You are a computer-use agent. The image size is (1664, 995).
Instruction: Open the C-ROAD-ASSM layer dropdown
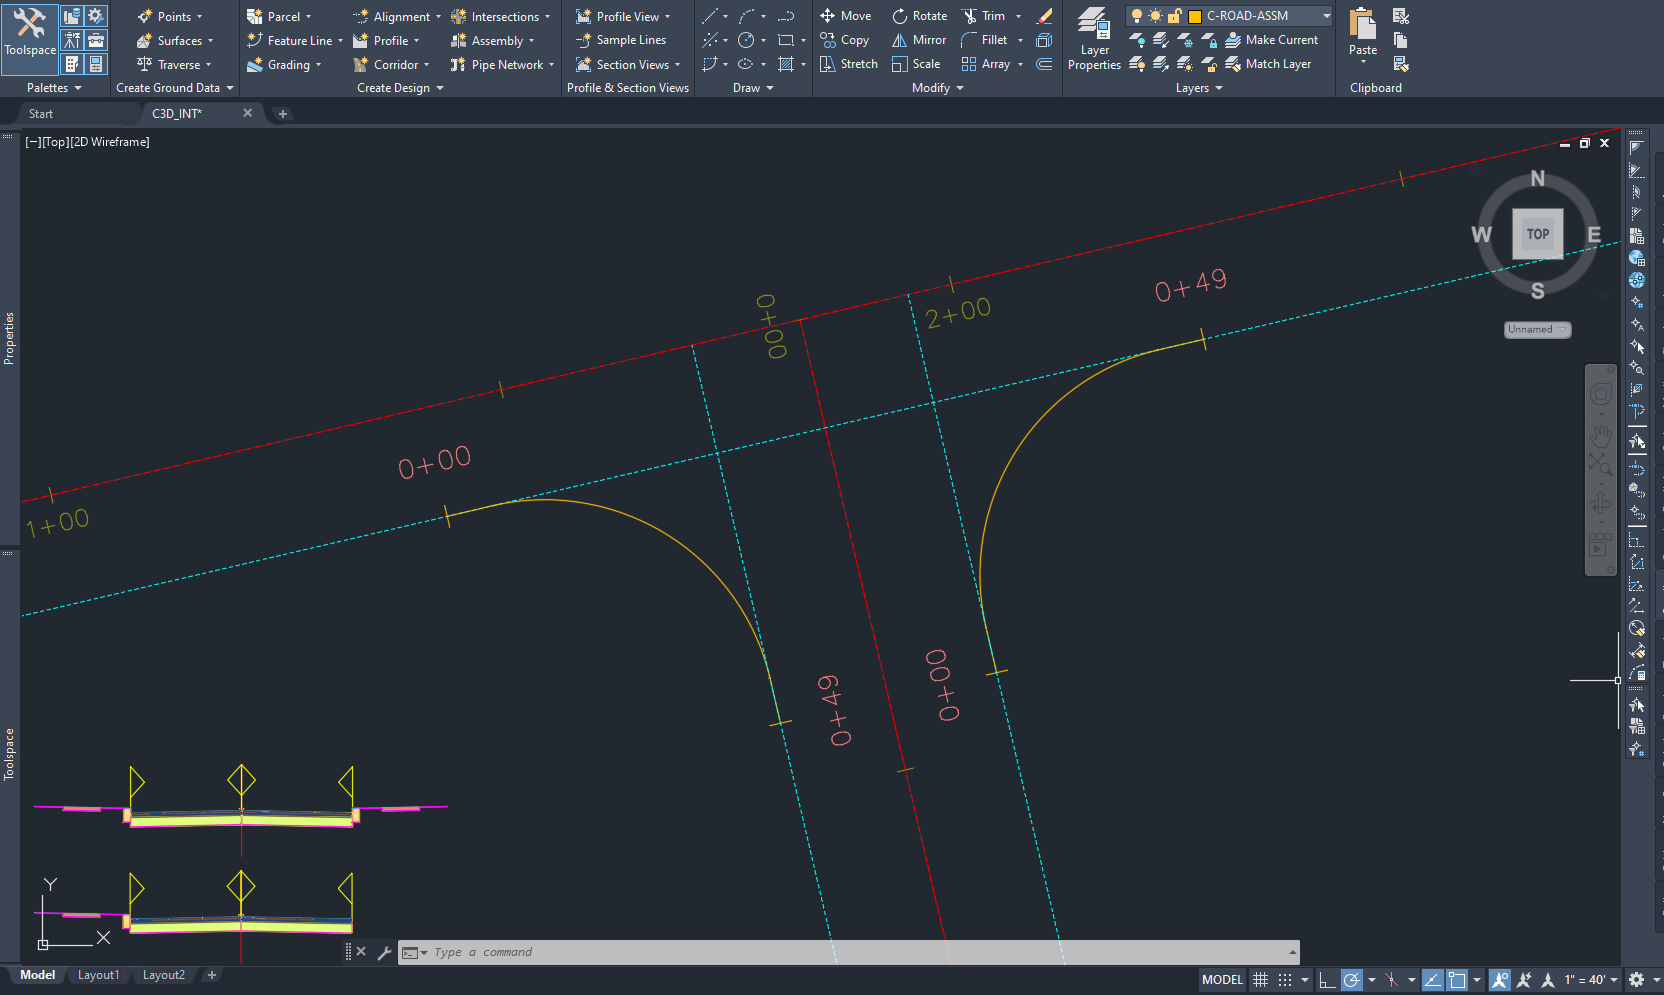click(1327, 16)
